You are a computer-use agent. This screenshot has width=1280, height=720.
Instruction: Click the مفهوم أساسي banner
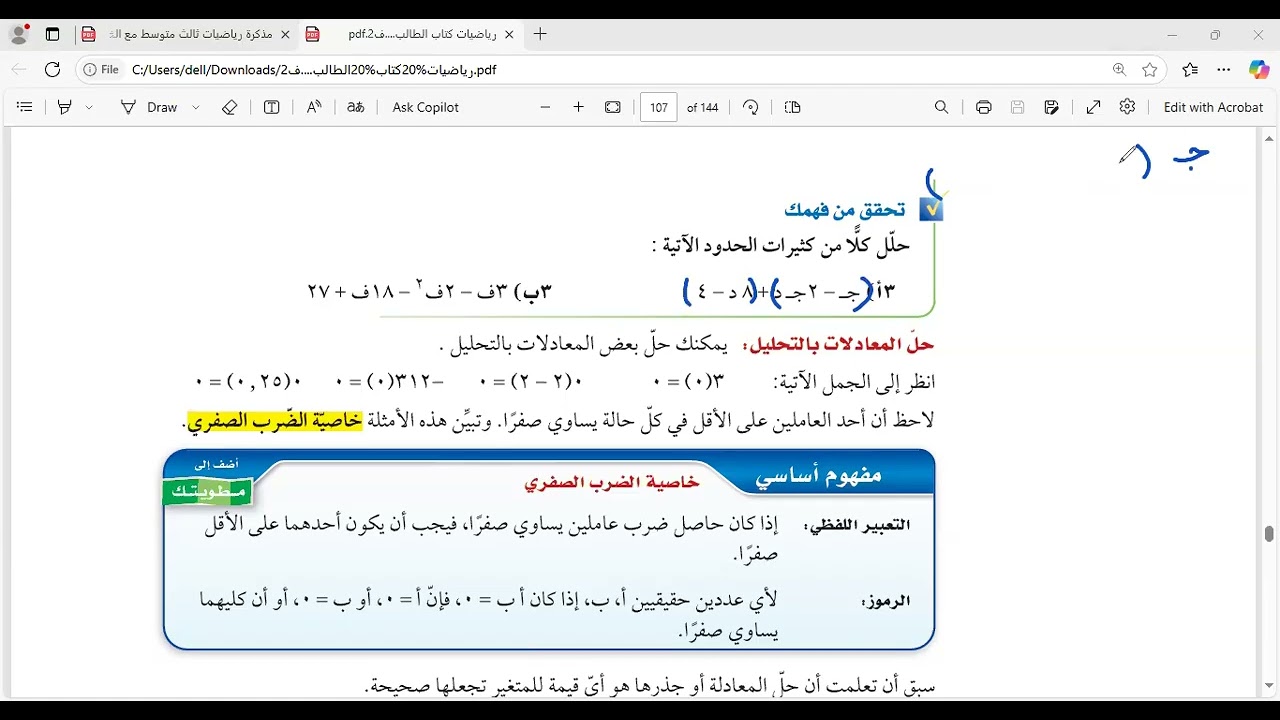818,476
